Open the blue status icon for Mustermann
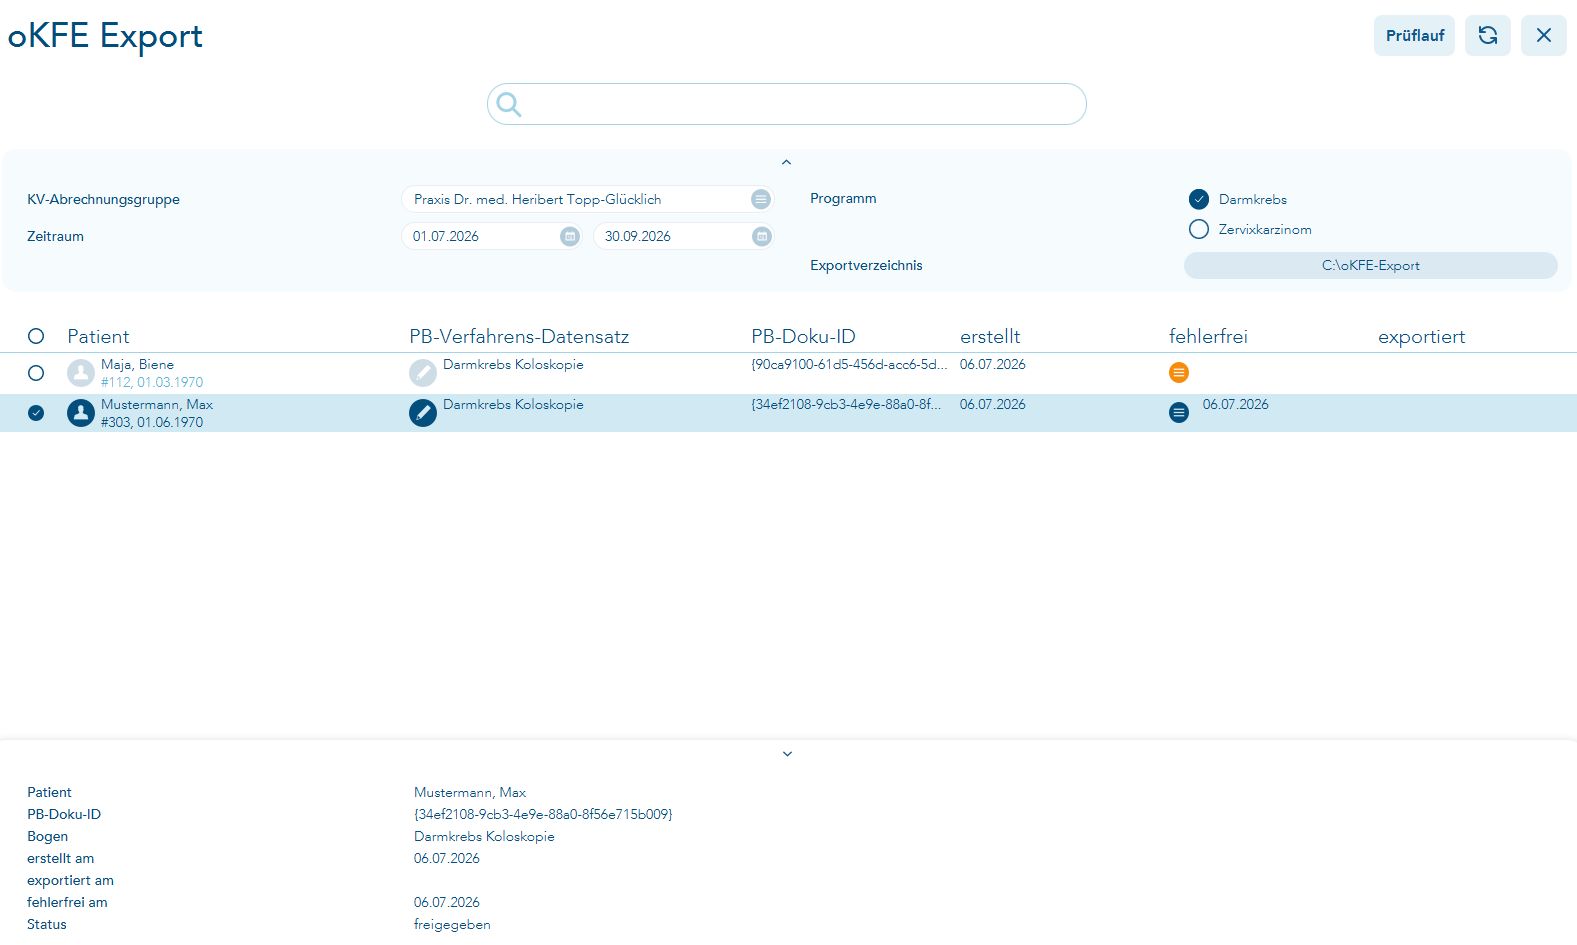1577x945 pixels. tap(1179, 412)
